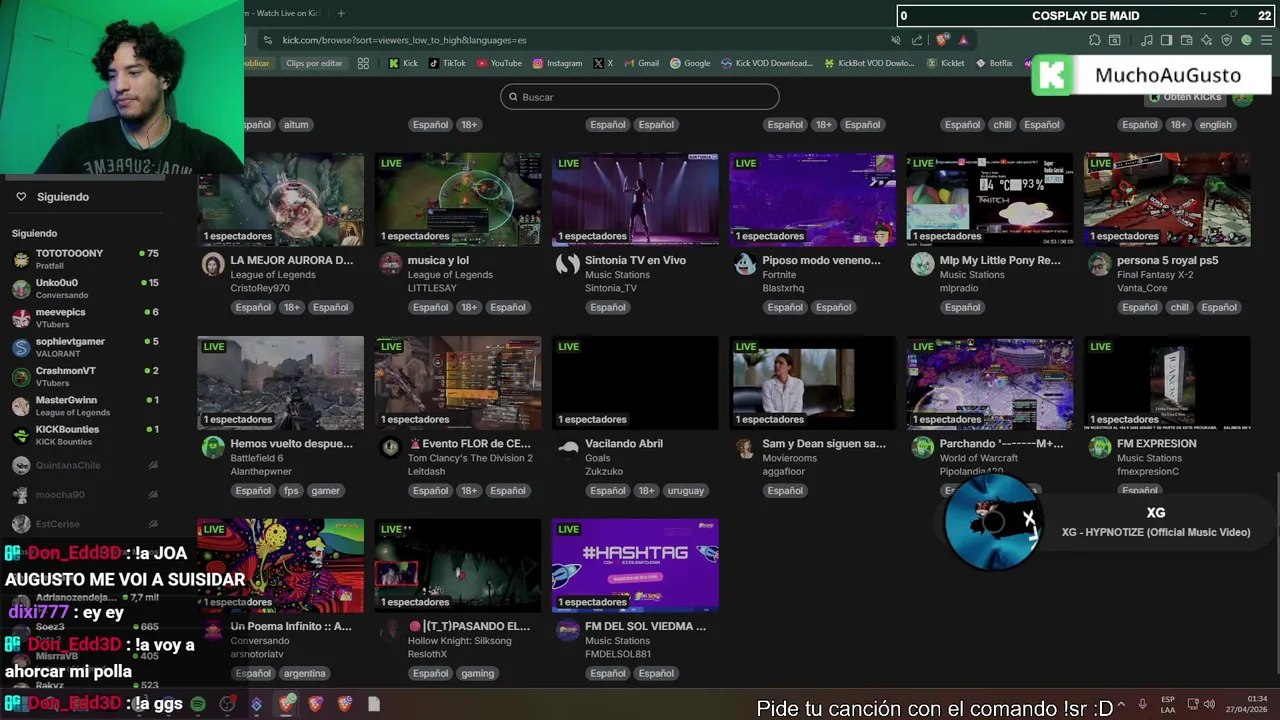Screen dimensions: 1280x720
Task: Open the blank file icon in taskbar
Action: [x=373, y=704]
